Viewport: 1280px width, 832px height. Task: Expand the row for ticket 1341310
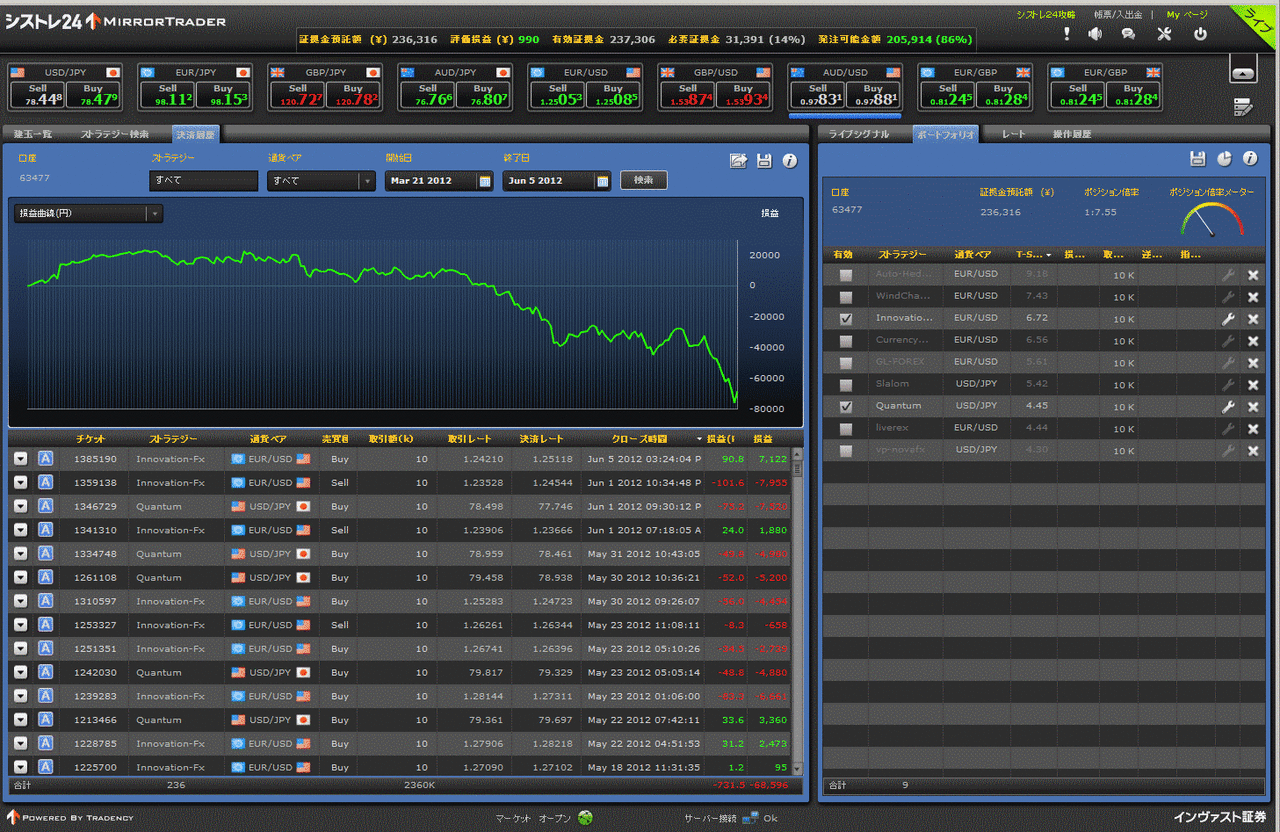pos(20,530)
